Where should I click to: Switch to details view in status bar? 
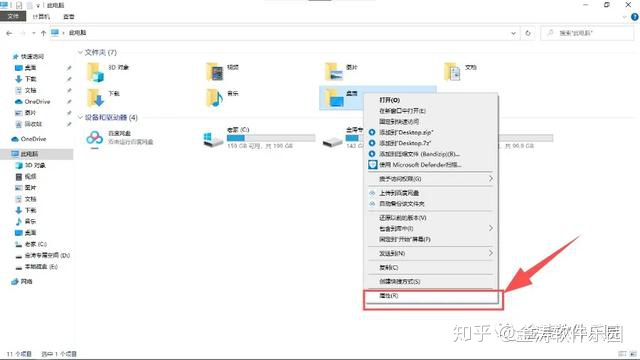[622, 353]
